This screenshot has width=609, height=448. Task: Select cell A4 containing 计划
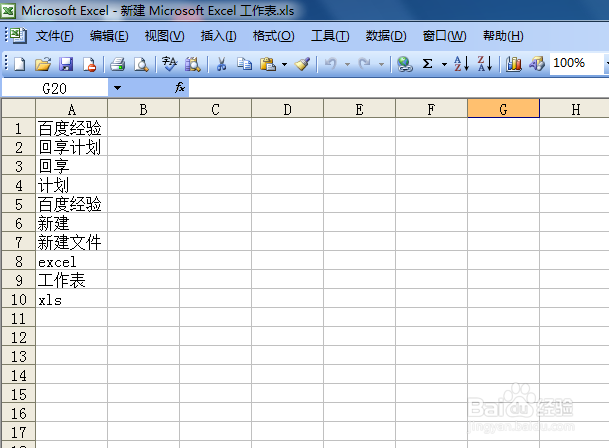[x=71, y=185]
